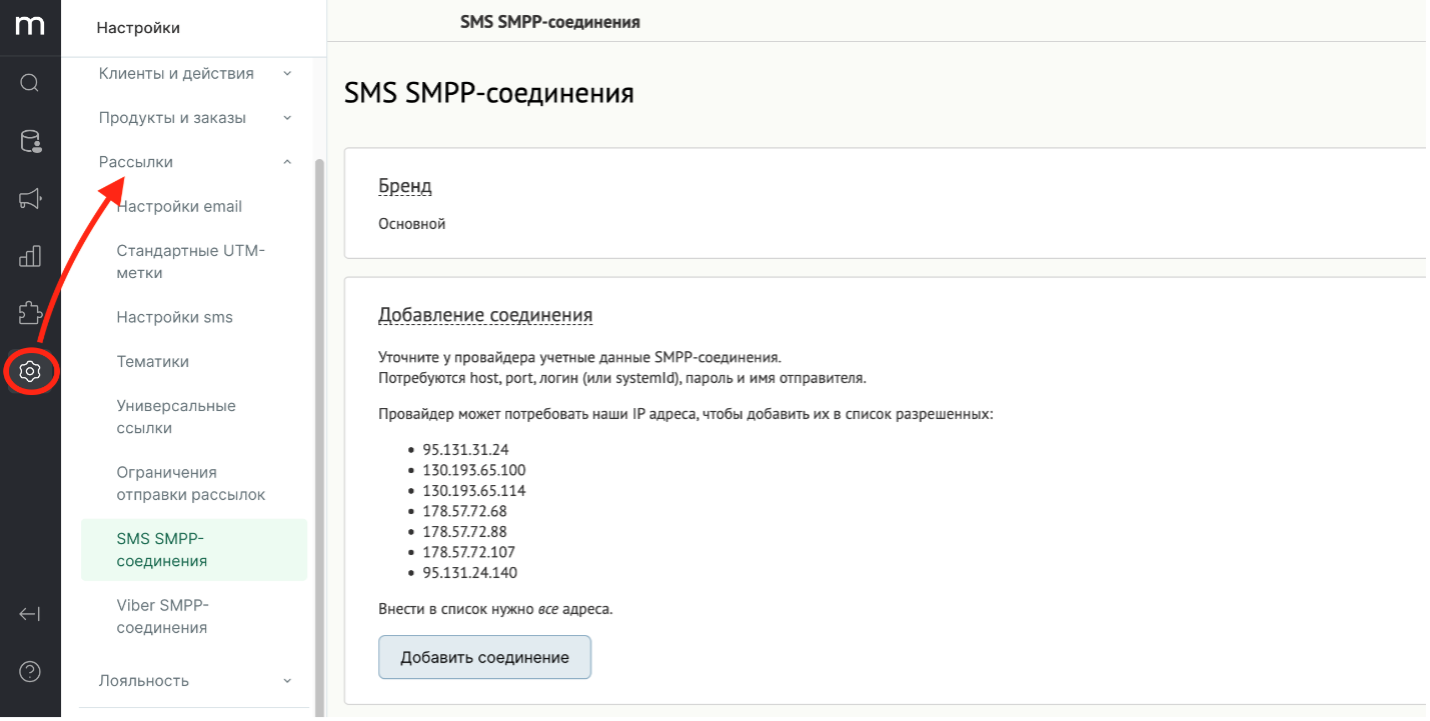Open the megaphone campaigns icon
The image size is (1430, 721).
coord(30,199)
